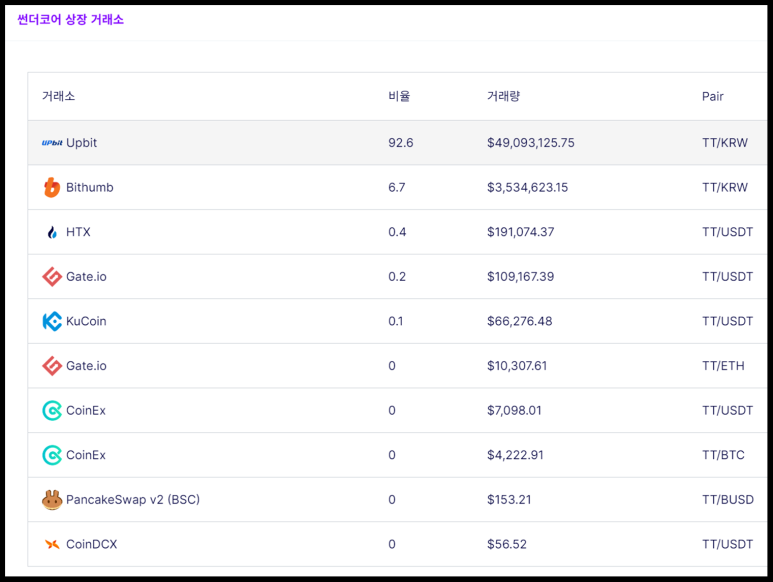Click the 거래소 column header
The image size is (773, 582).
coord(59,96)
